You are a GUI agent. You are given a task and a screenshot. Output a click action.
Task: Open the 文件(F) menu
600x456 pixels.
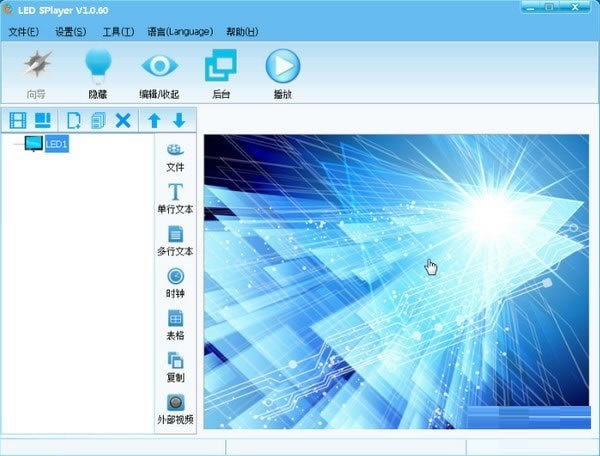click(x=24, y=32)
